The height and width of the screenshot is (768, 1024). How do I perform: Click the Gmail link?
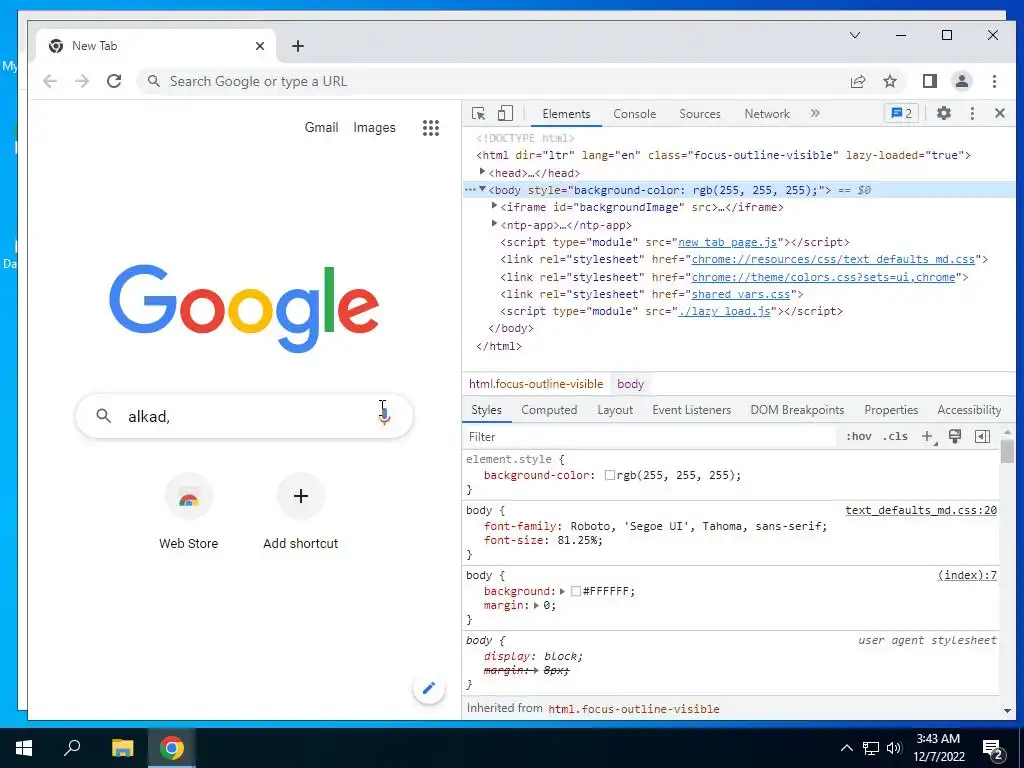[321, 127]
